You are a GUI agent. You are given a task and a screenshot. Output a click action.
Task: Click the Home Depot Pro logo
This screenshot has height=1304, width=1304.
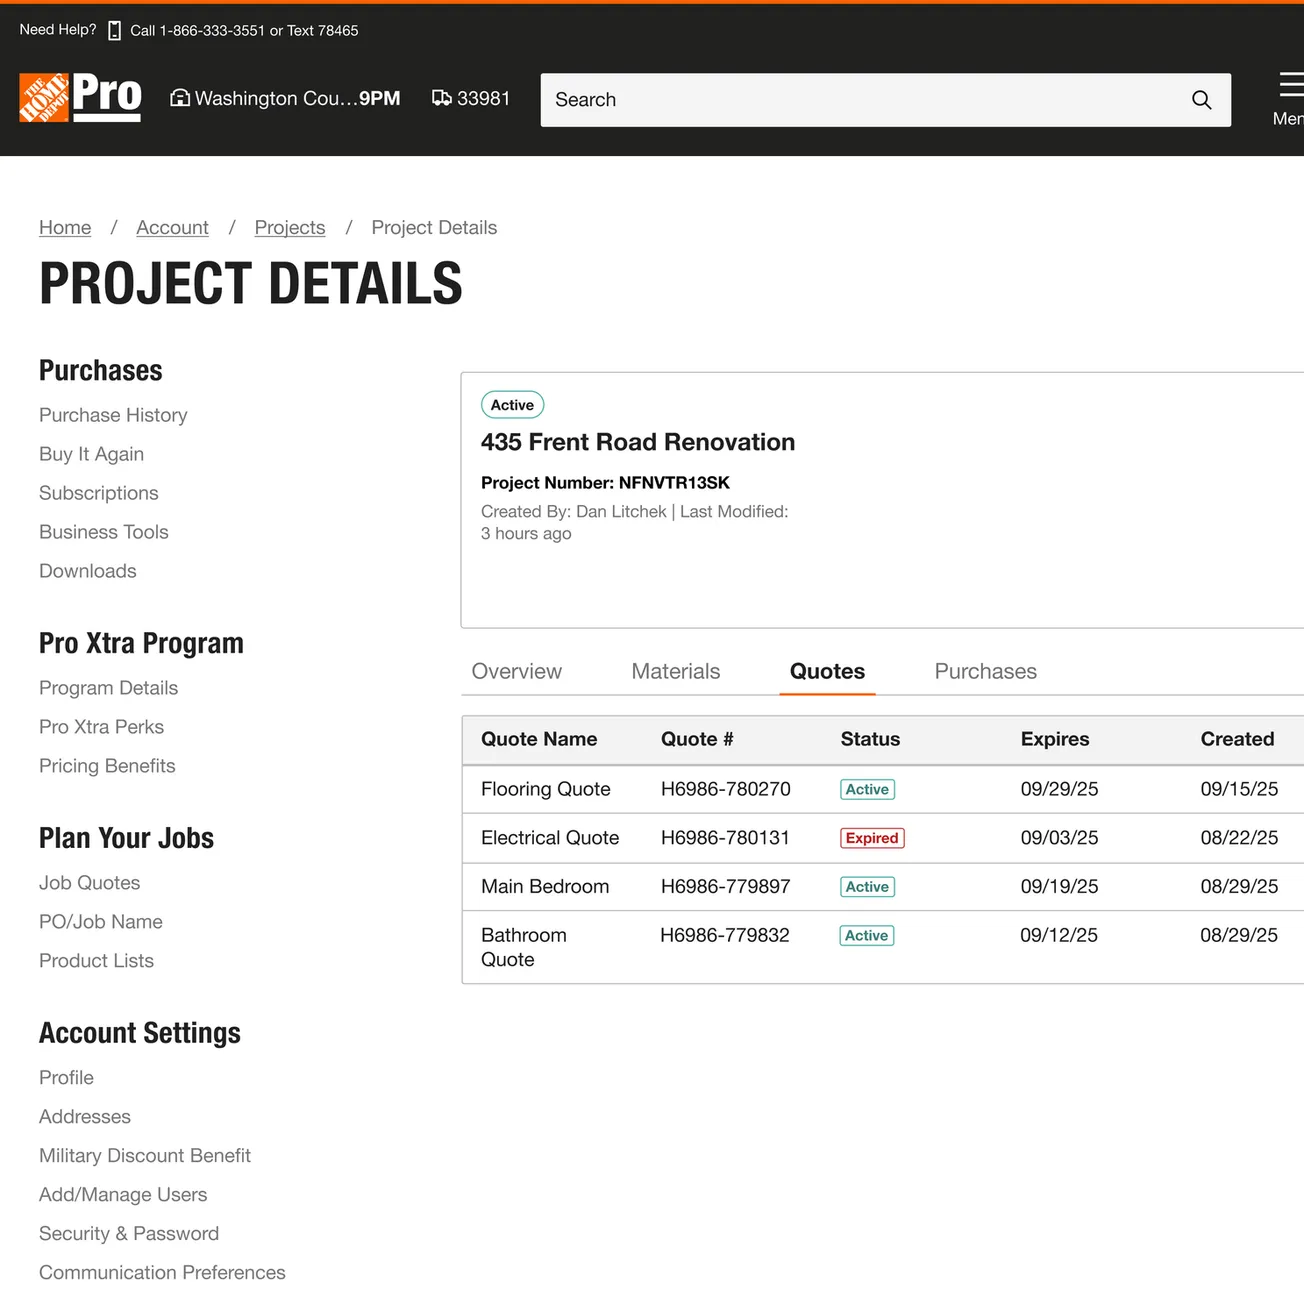coord(79,98)
